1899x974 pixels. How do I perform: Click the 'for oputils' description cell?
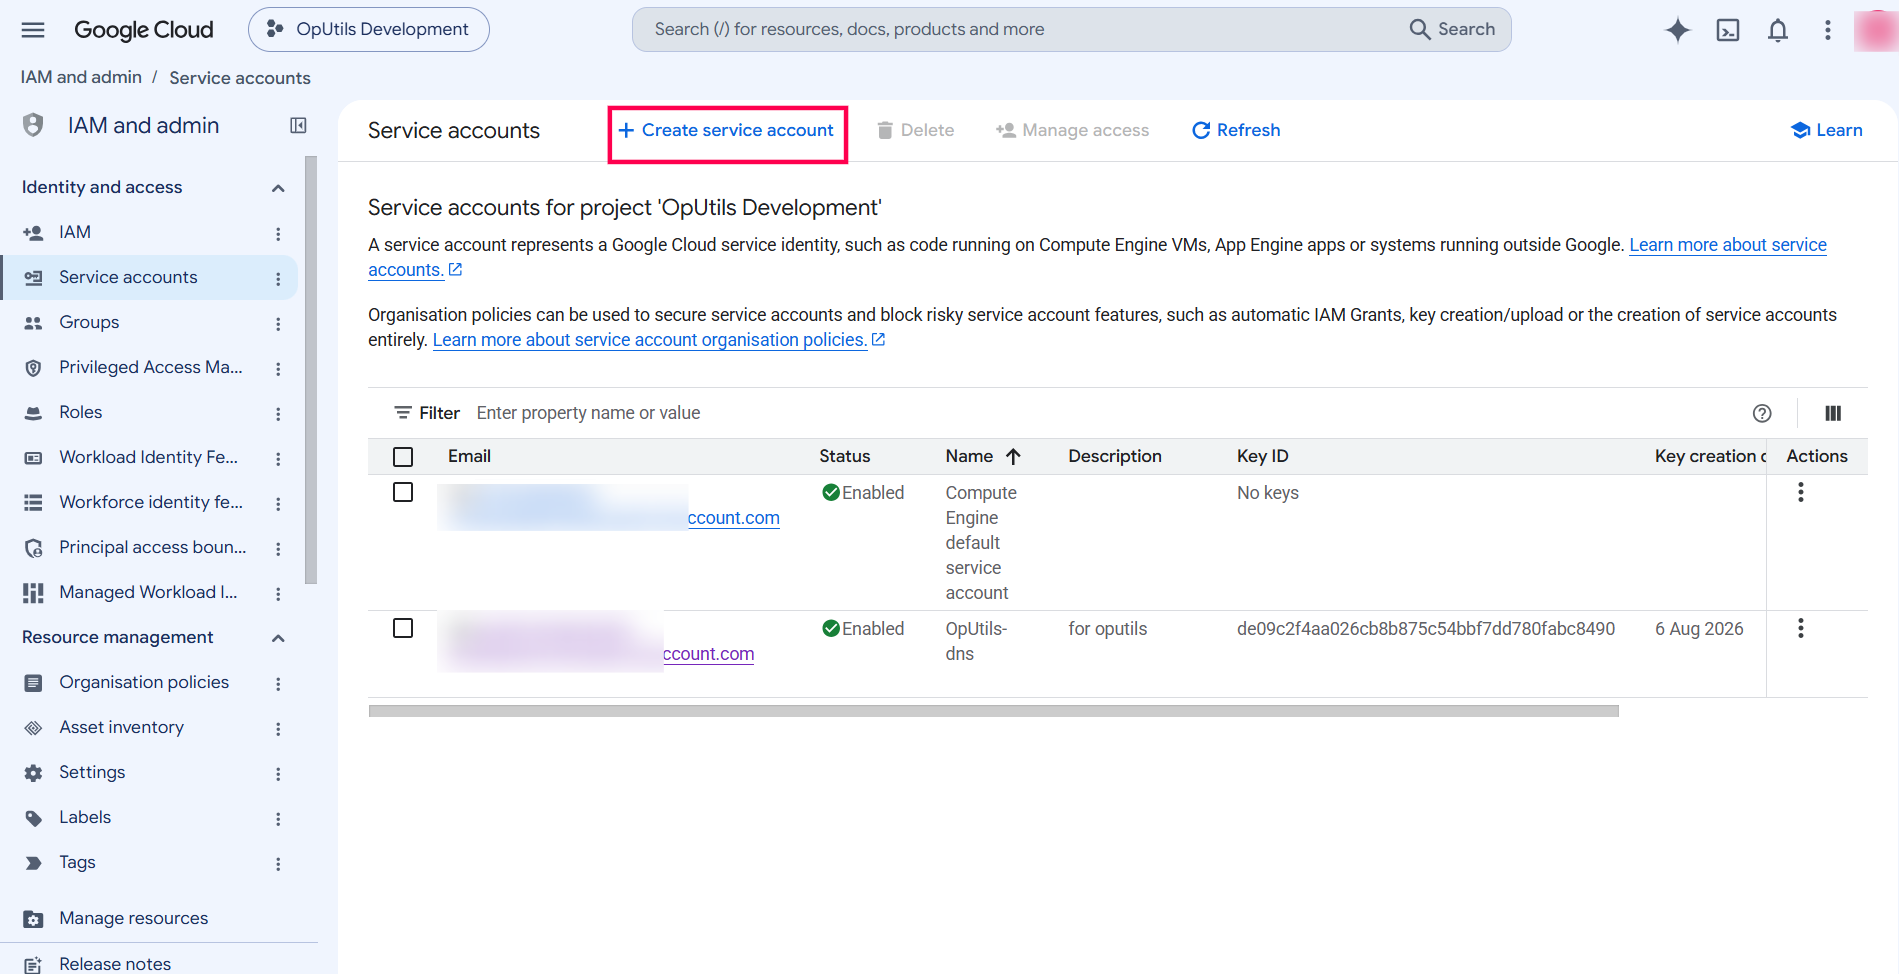tap(1107, 629)
